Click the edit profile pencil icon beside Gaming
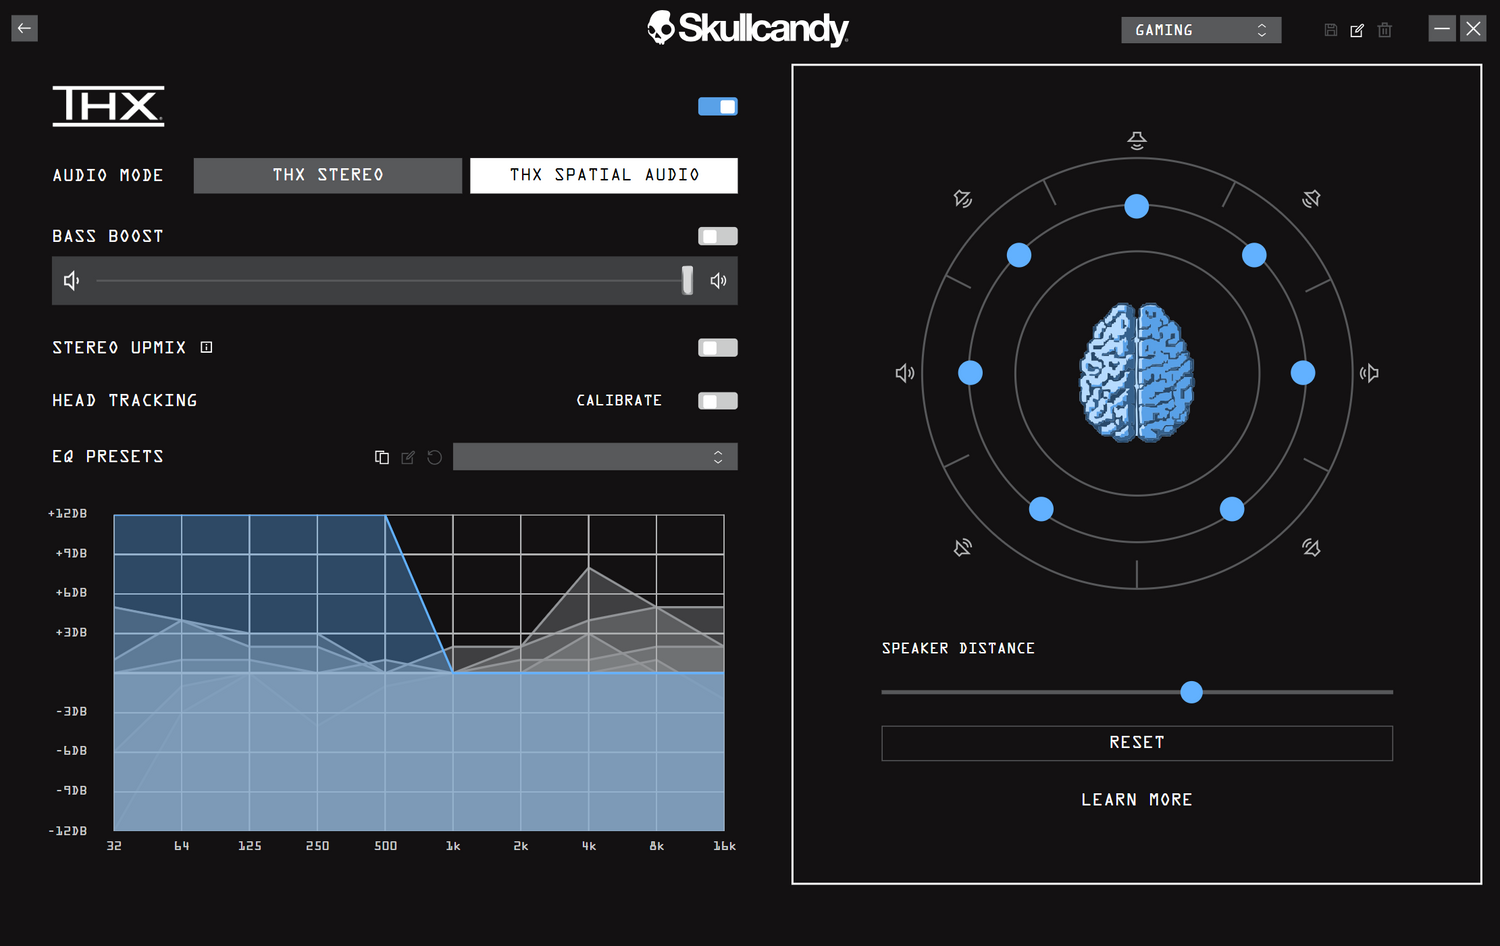The width and height of the screenshot is (1500, 946). coord(1357,30)
